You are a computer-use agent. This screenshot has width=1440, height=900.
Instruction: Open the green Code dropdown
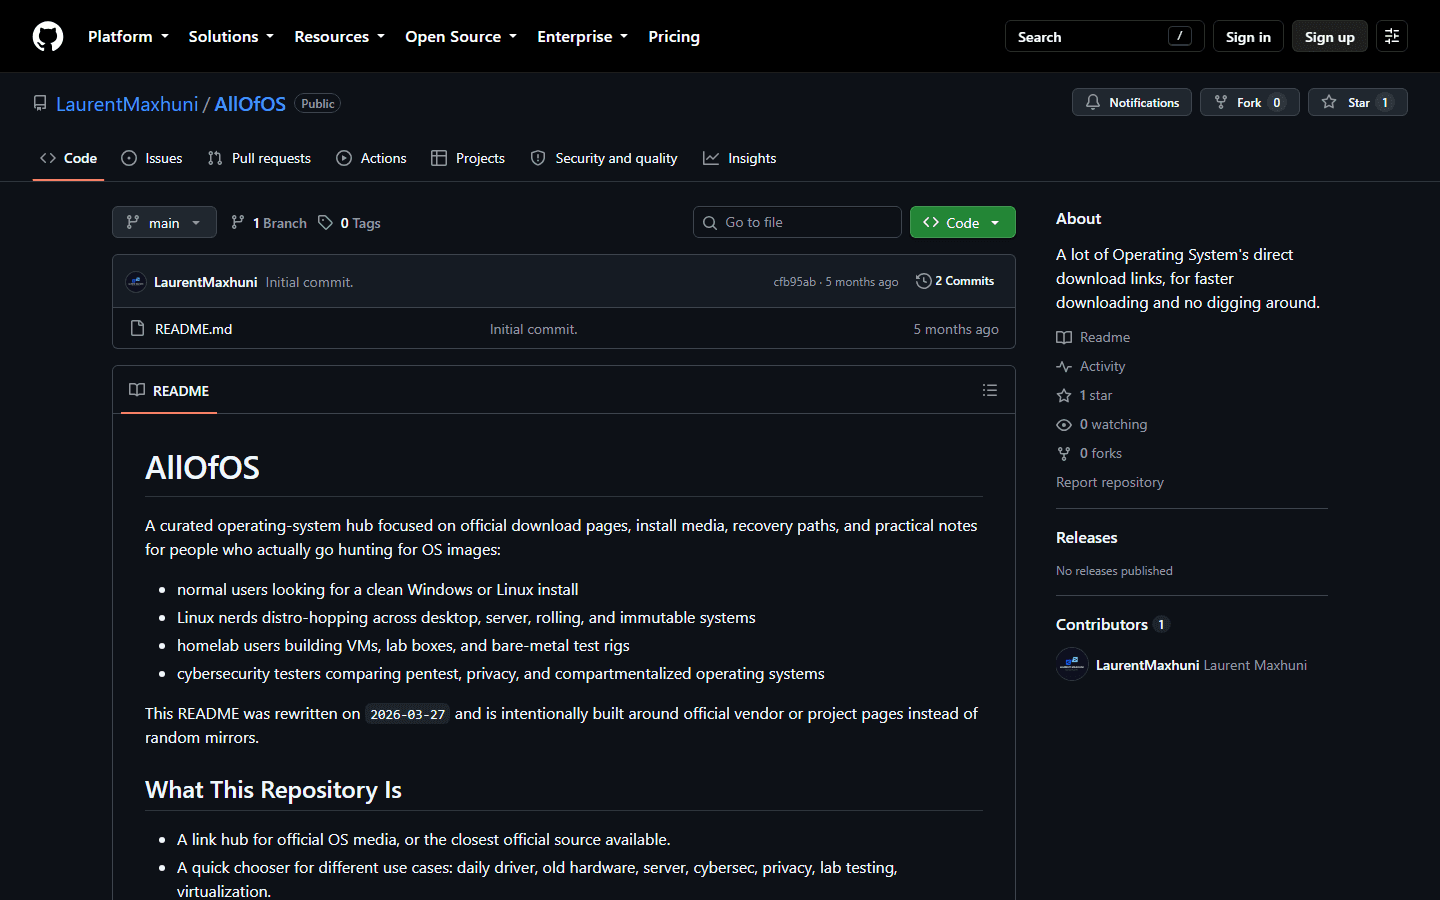pyautogui.click(x=963, y=222)
